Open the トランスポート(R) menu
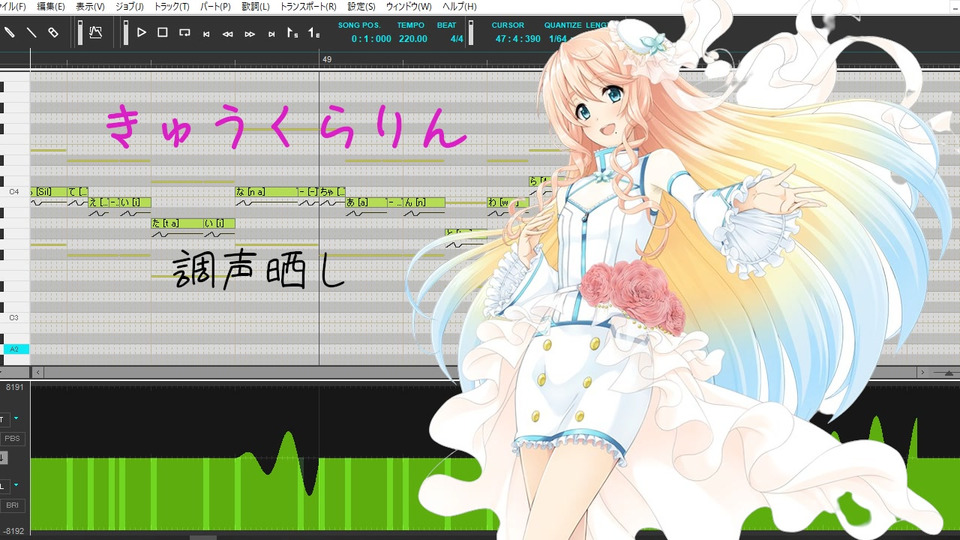Viewport: 960px width, 540px height. [308, 6]
